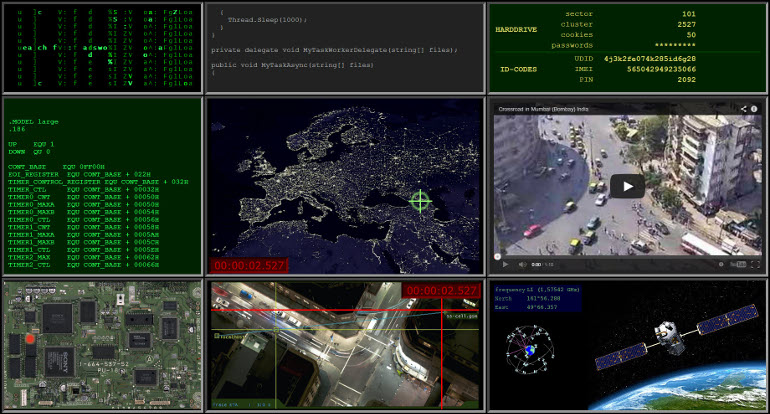Image resolution: width=770 pixels, height=414 pixels.
Task: Select the cookies value 50
Action: pos(691,34)
